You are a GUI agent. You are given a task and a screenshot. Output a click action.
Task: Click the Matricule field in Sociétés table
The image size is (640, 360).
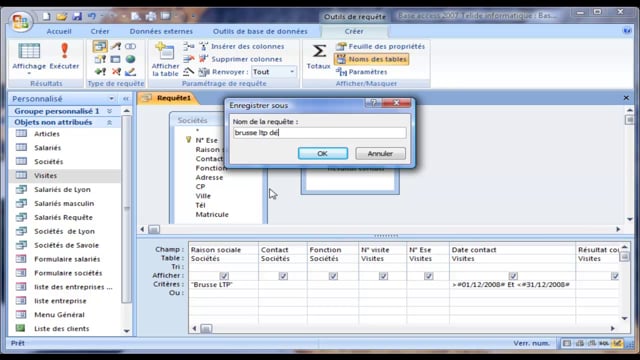click(212, 214)
